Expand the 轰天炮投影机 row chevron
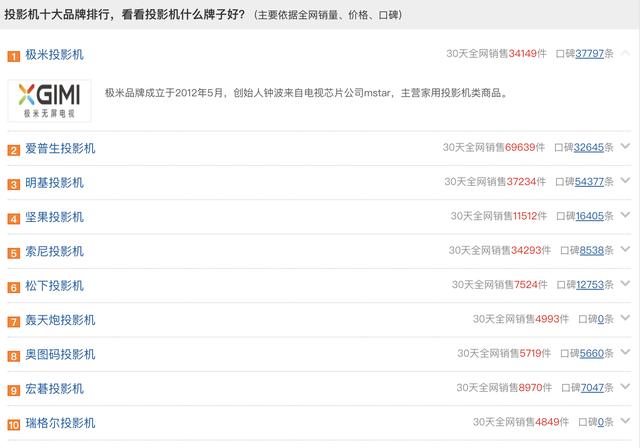640x448 pixels. tap(625, 317)
